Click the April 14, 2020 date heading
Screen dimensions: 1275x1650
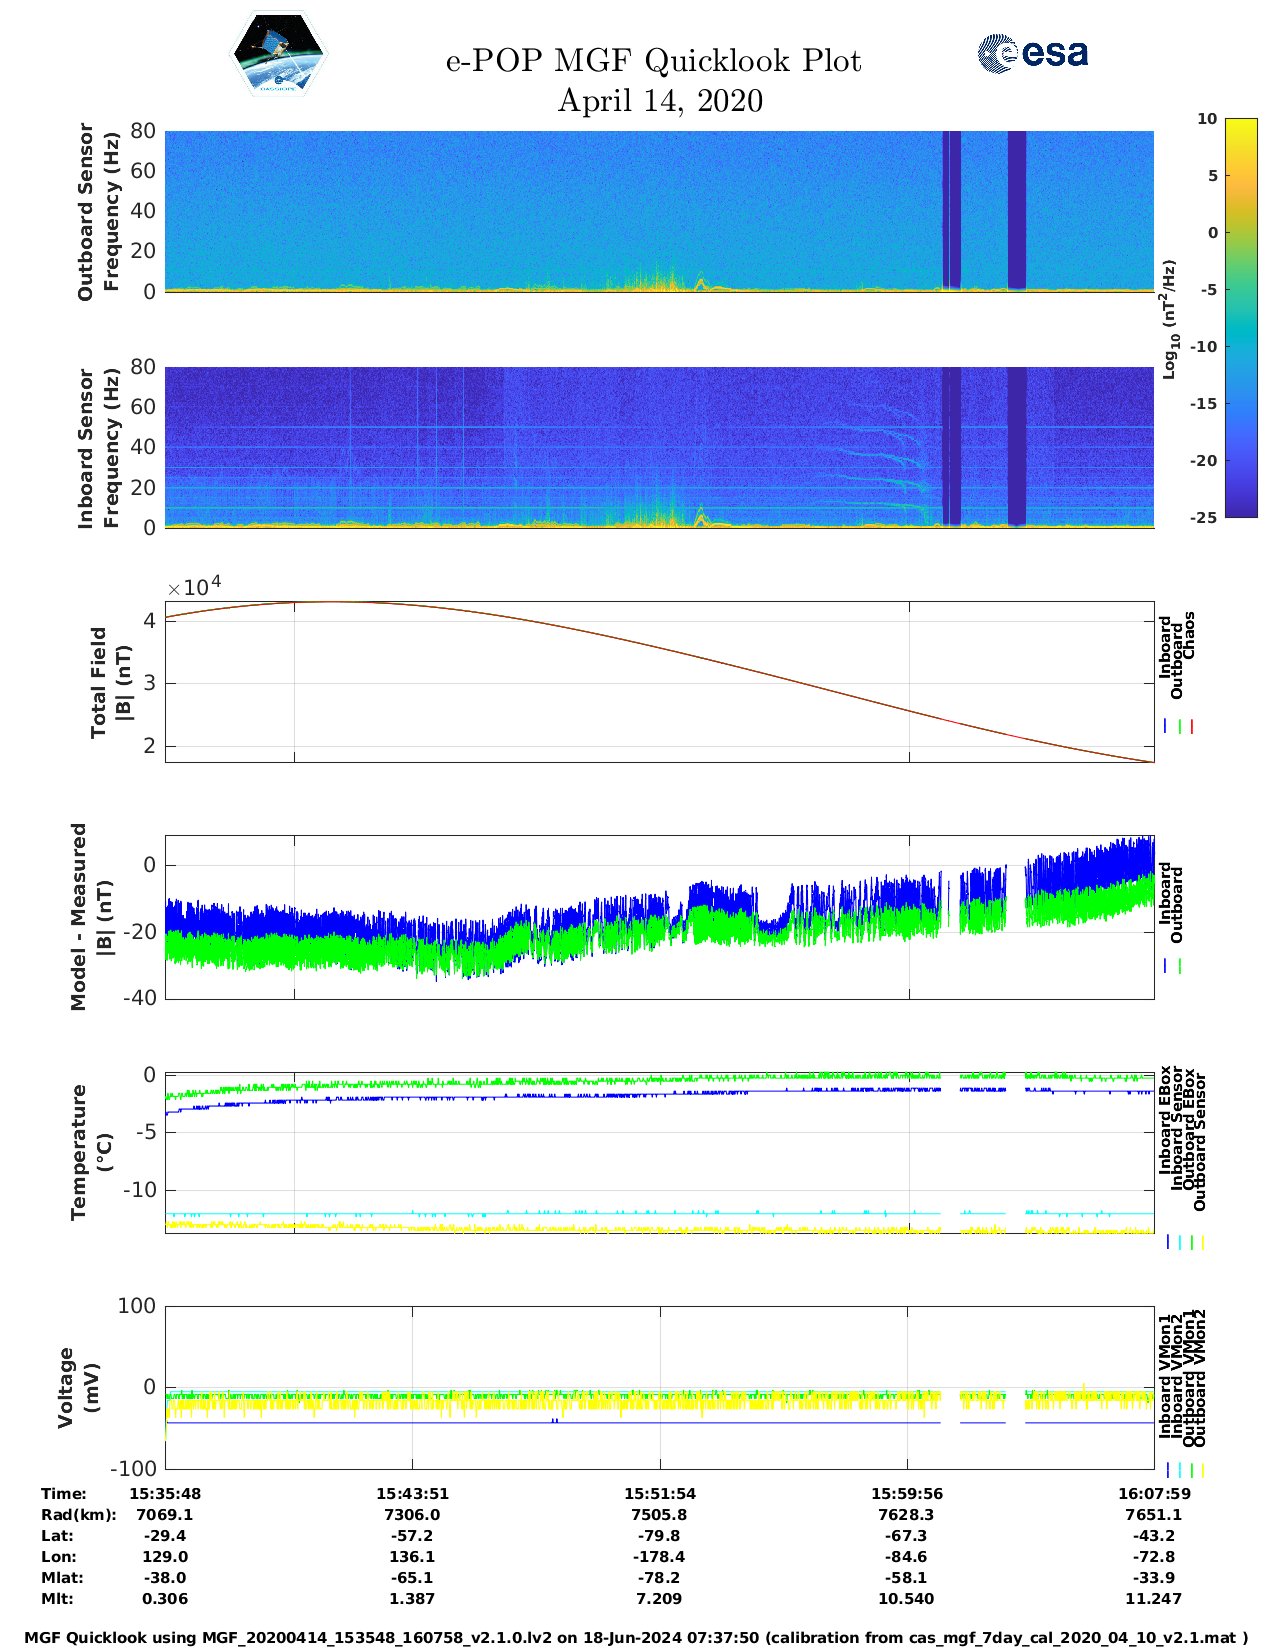click(659, 101)
